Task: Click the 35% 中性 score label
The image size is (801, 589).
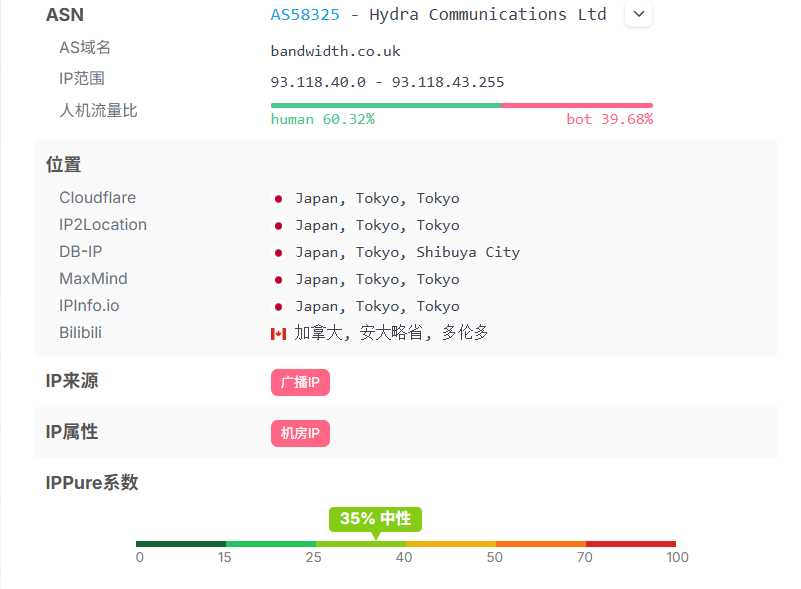Action: [375, 519]
